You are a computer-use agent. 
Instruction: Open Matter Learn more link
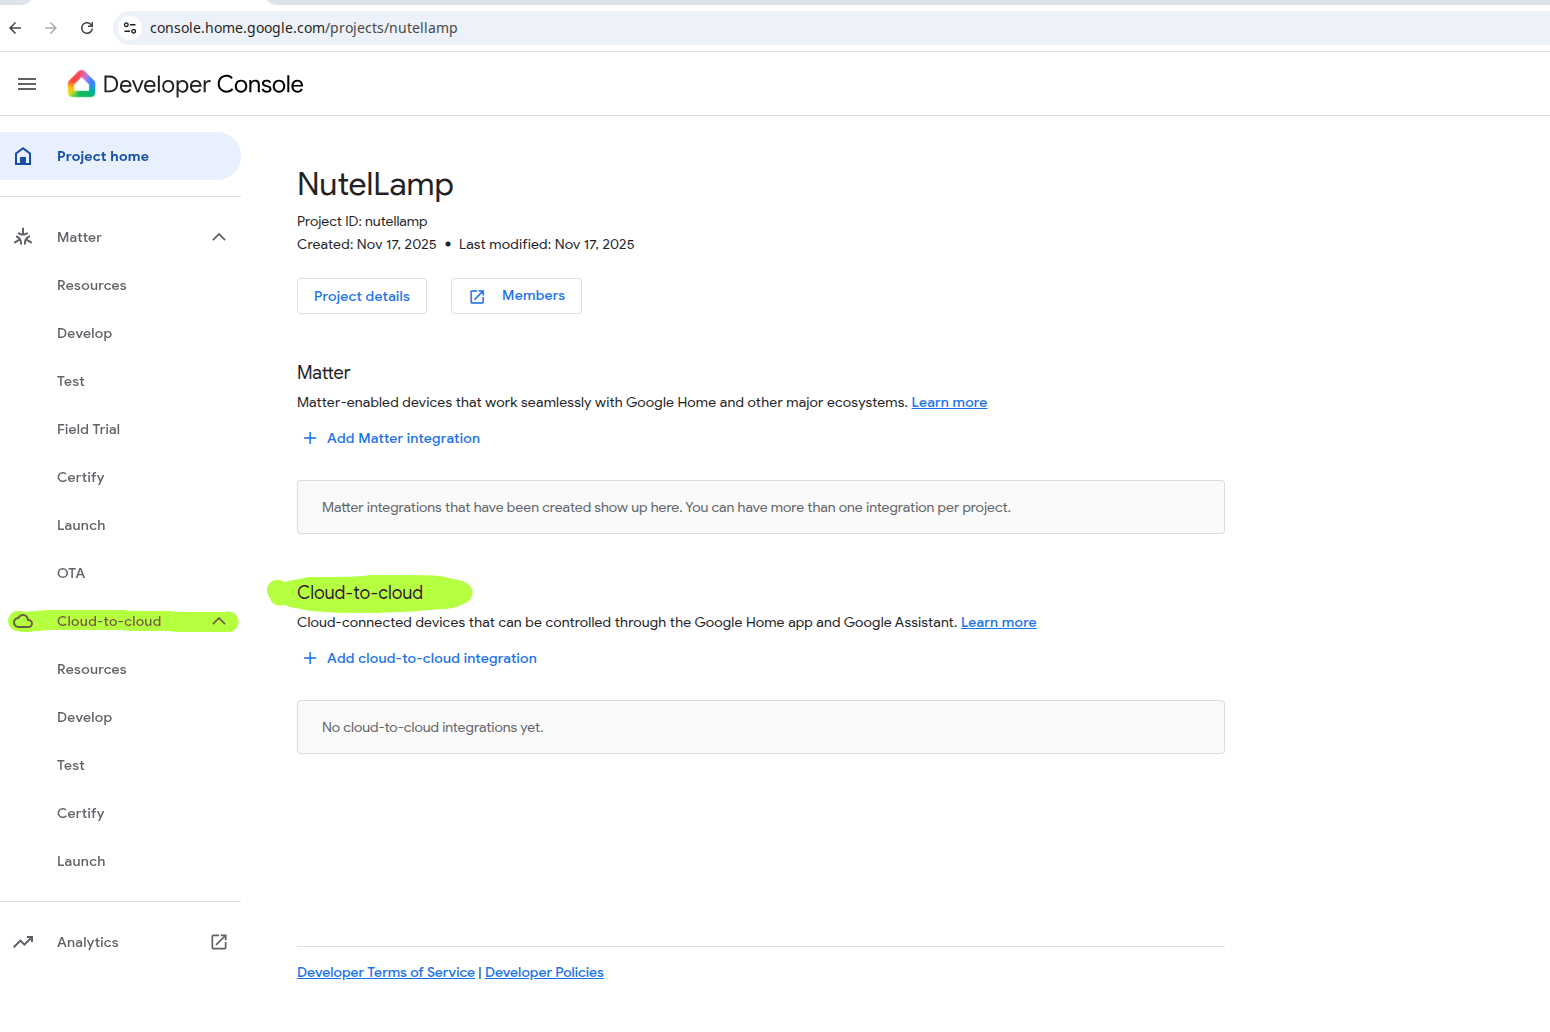[949, 402]
